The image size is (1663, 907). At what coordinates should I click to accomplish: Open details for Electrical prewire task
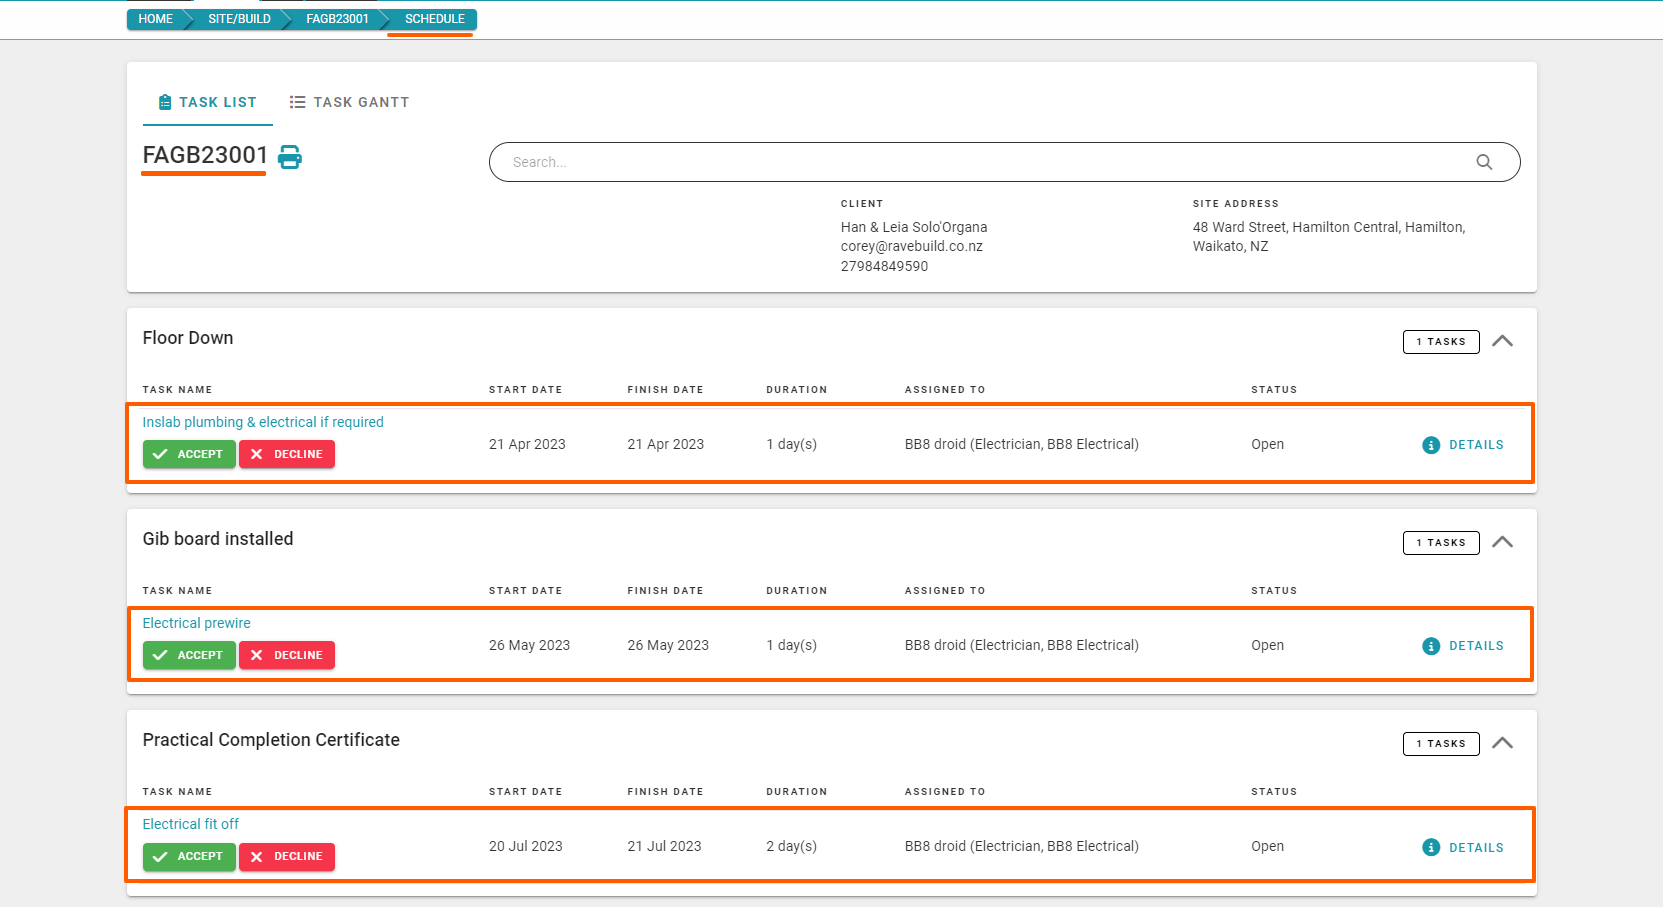tap(1463, 646)
